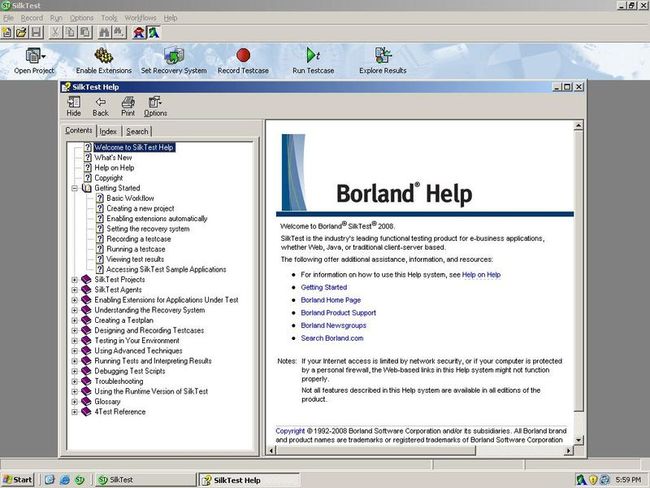Open the Borland Home Page link
The image size is (650, 488).
point(331,300)
